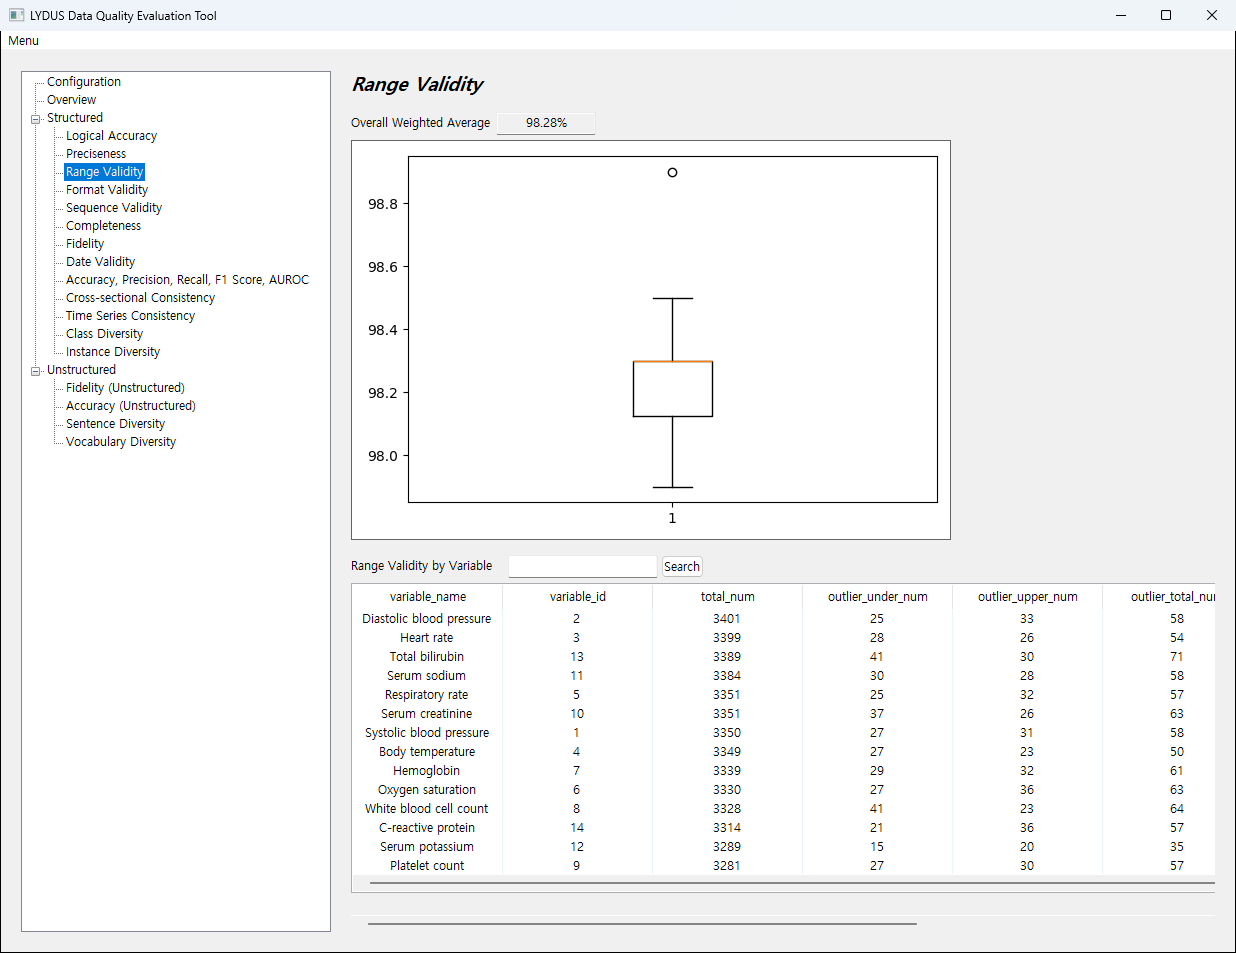The height and width of the screenshot is (953, 1236).
Task: Select the Serum sodium row
Action: 784,676
